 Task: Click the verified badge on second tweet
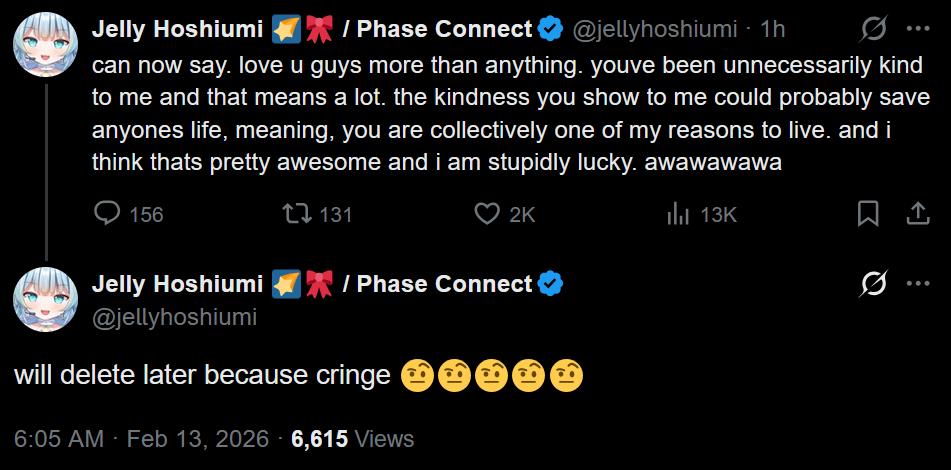click(551, 284)
